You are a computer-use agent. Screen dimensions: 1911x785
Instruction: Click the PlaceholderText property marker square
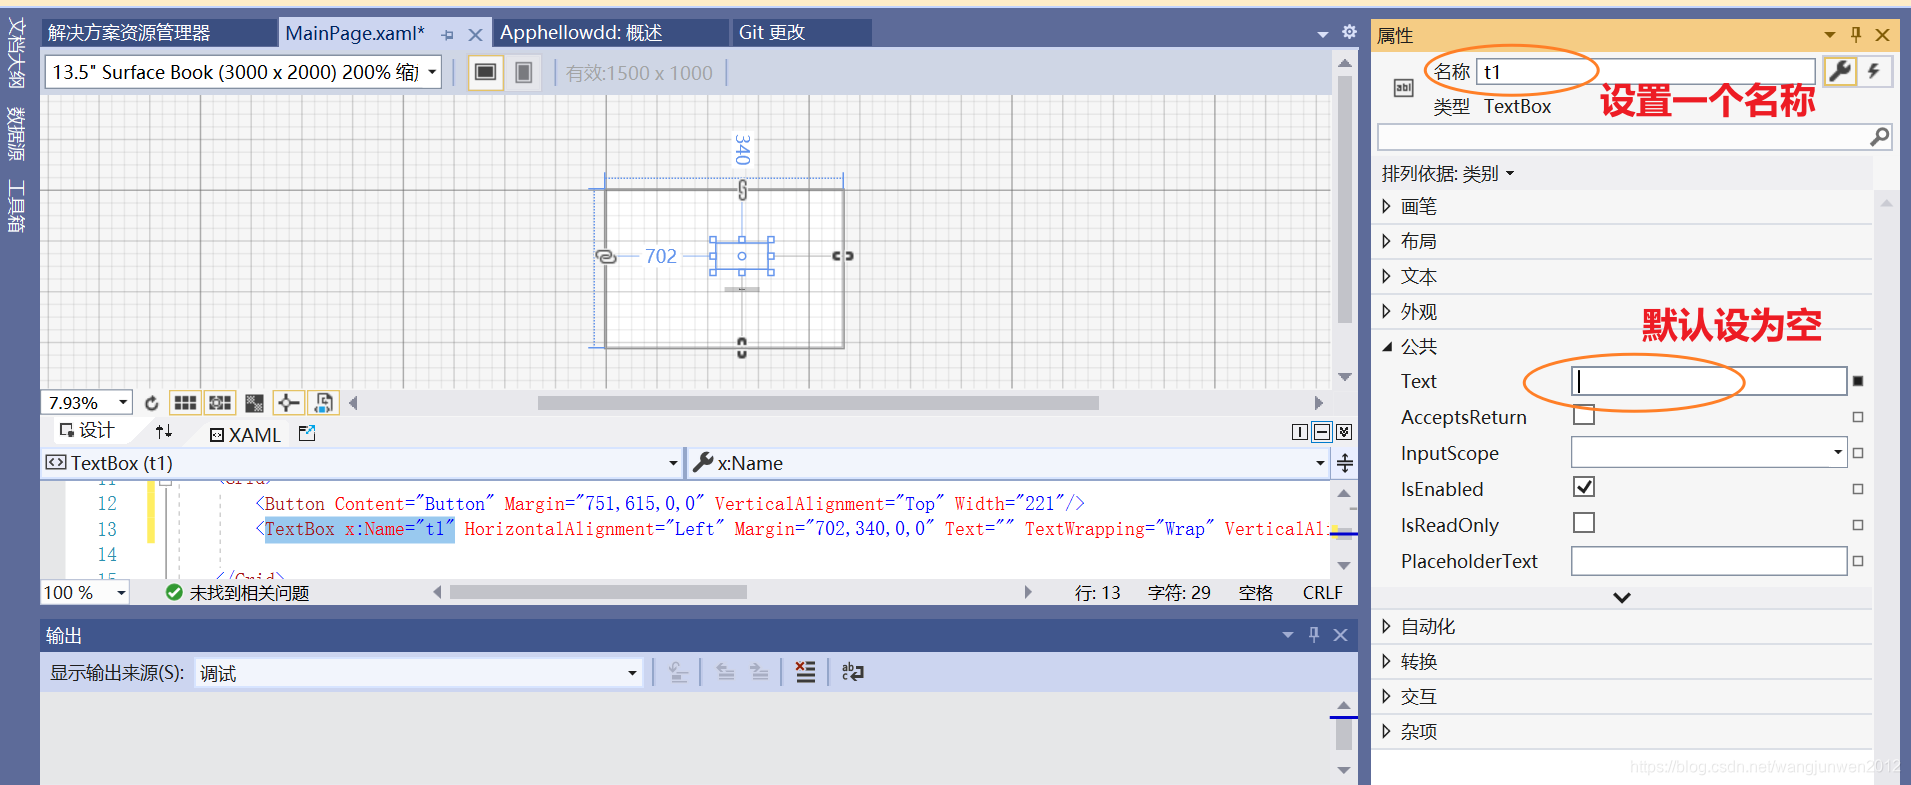pyautogui.click(x=1858, y=561)
